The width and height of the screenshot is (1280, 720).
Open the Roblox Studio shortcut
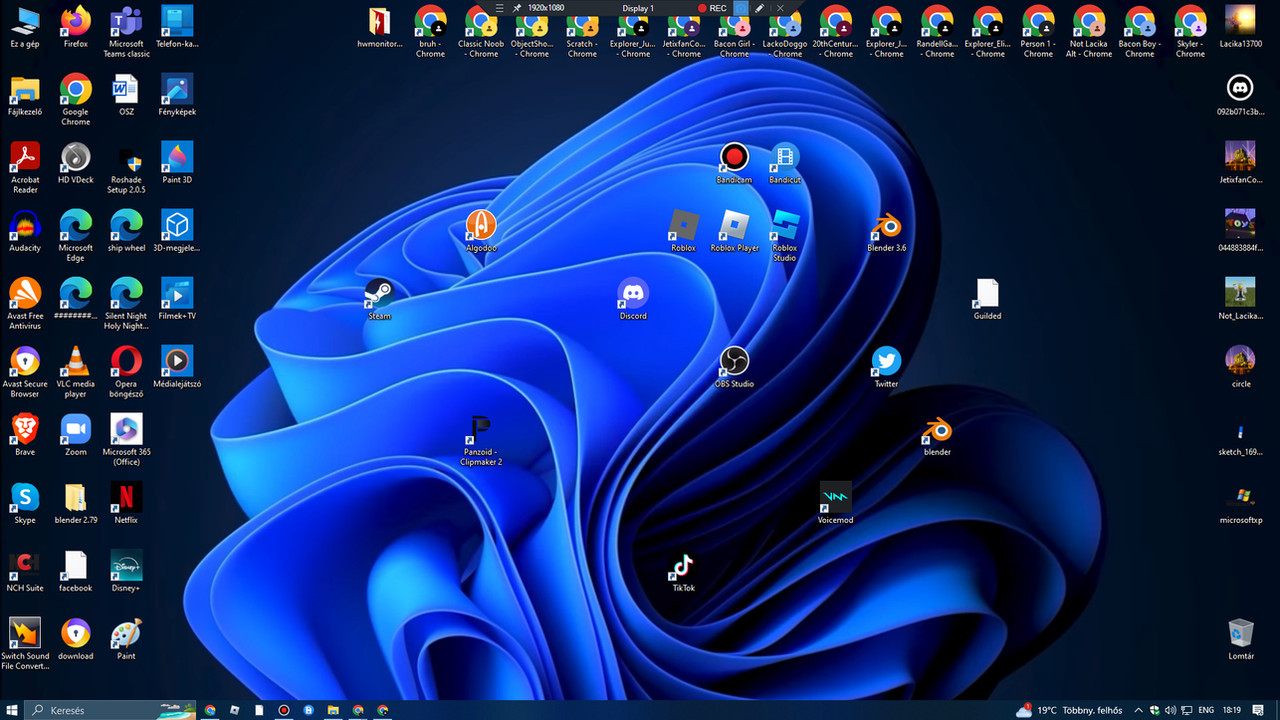click(785, 235)
